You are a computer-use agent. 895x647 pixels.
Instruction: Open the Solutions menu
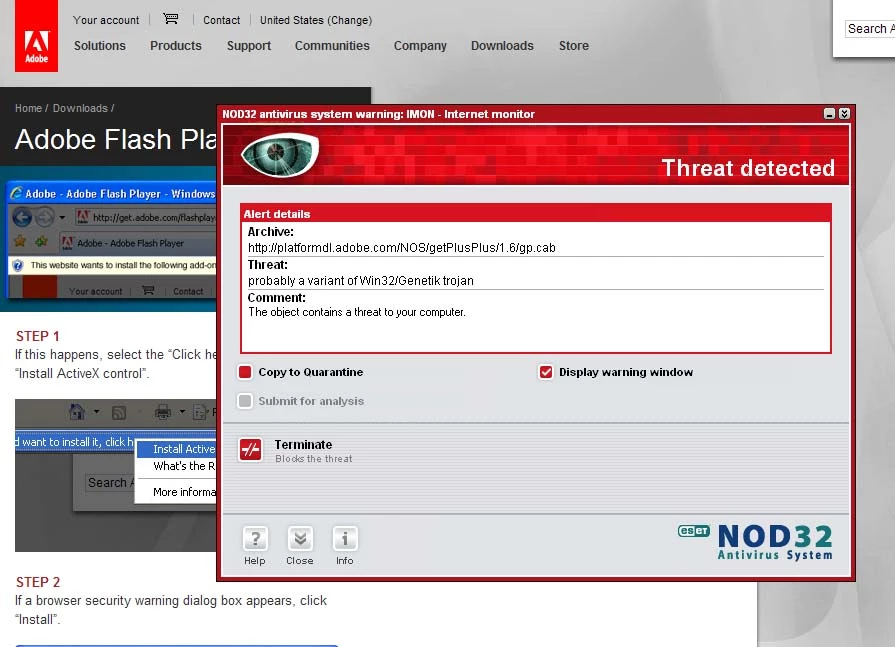100,46
